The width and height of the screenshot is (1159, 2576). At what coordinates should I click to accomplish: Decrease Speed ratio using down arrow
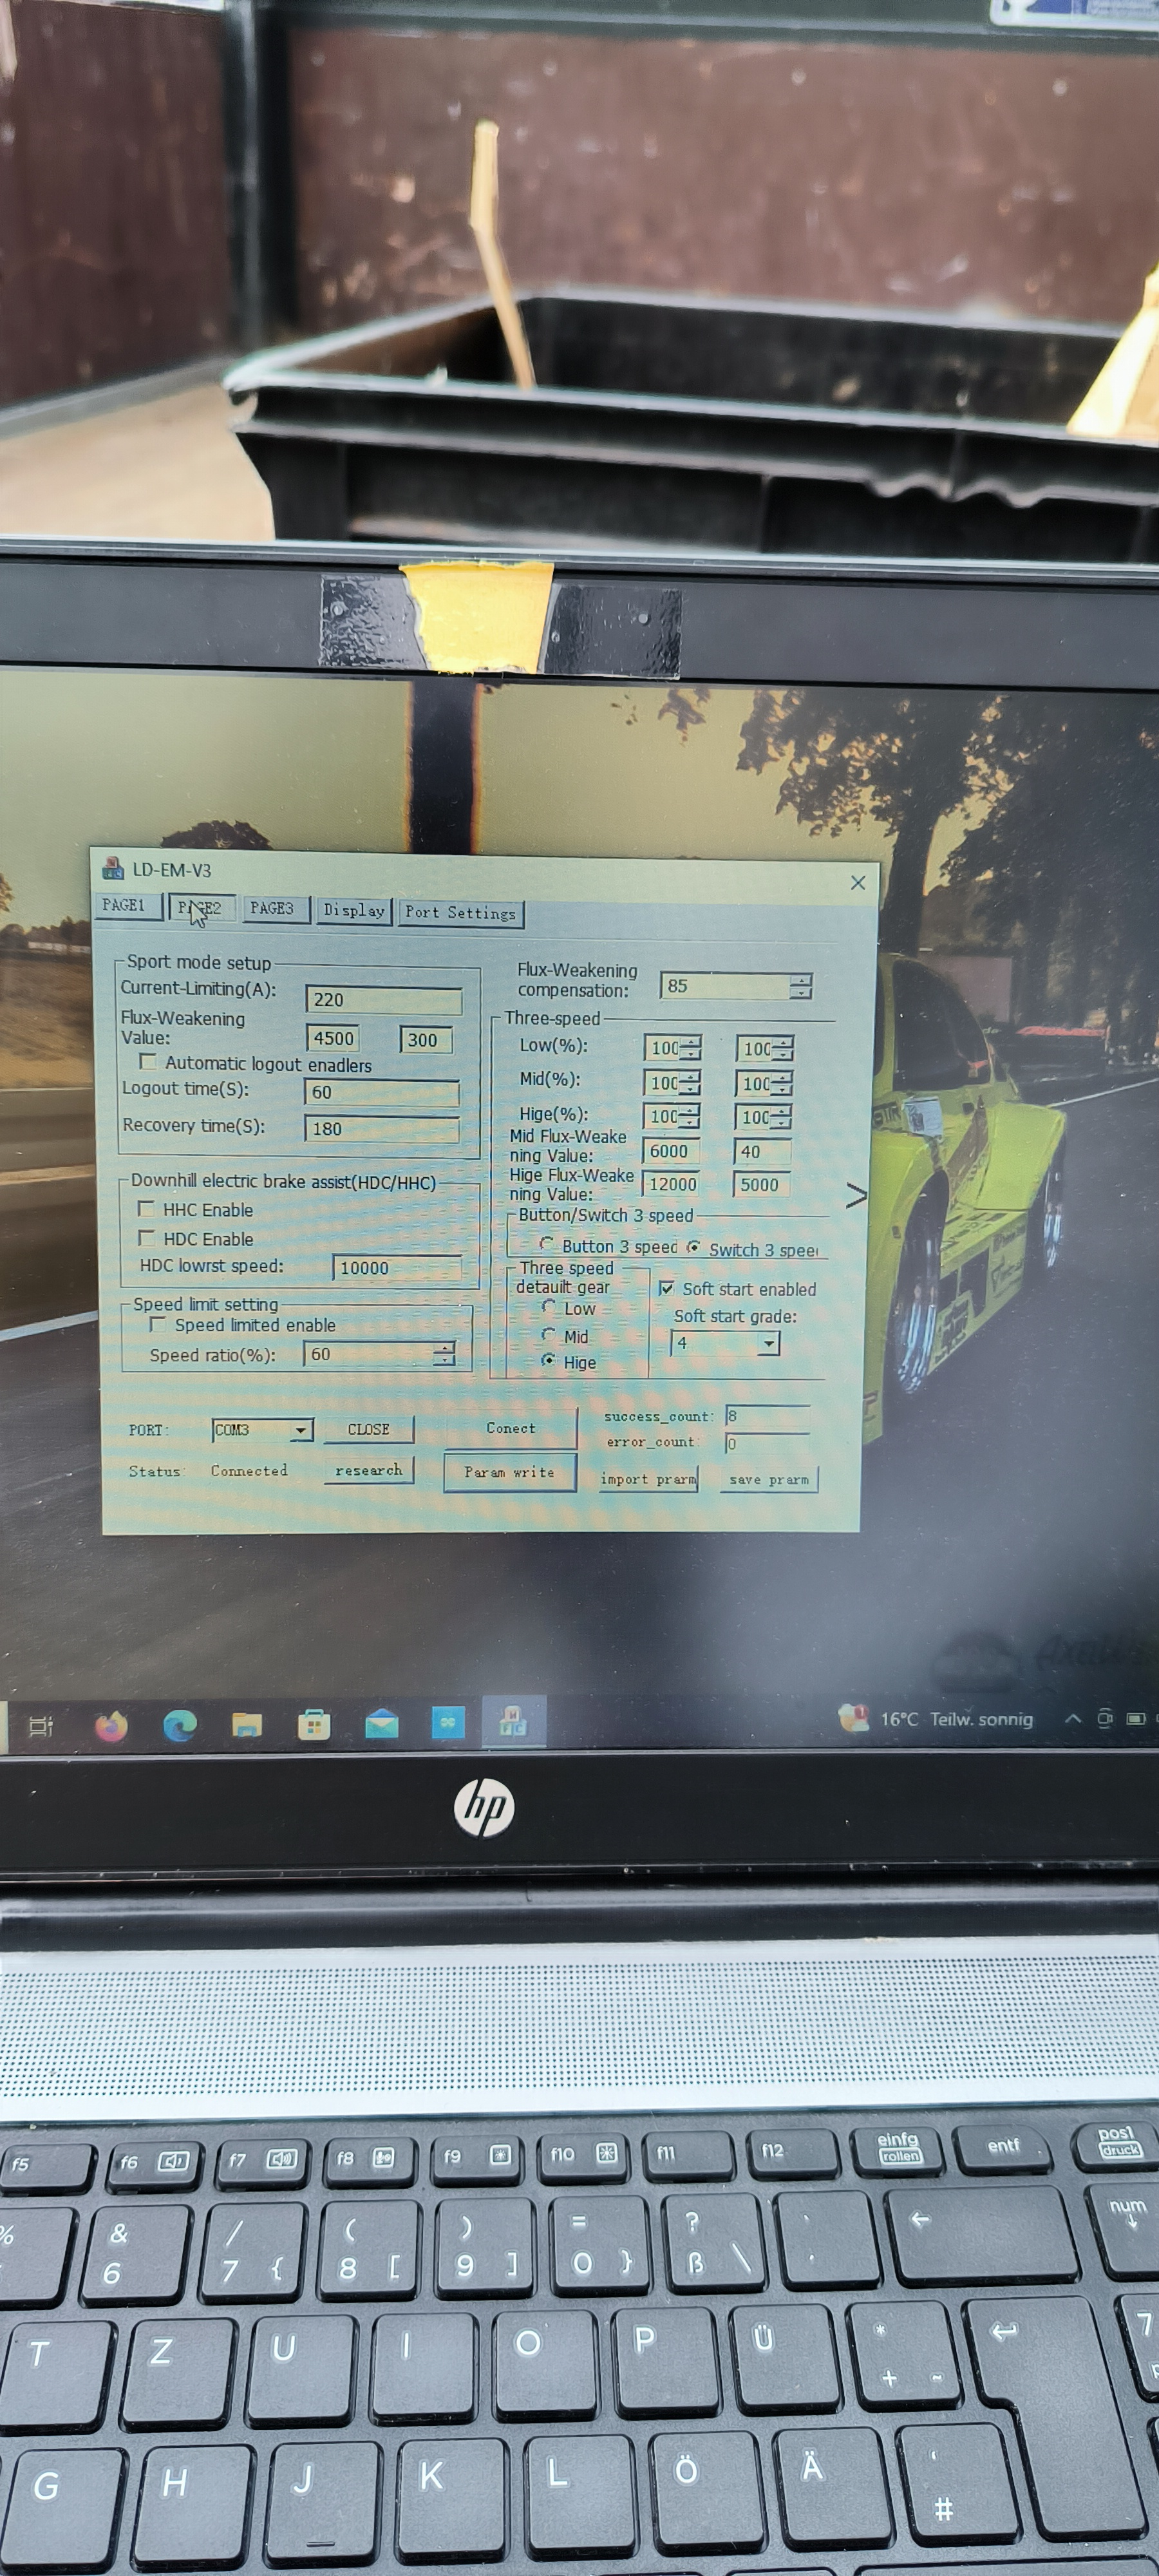pyautogui.click(x=443, y=1360)
